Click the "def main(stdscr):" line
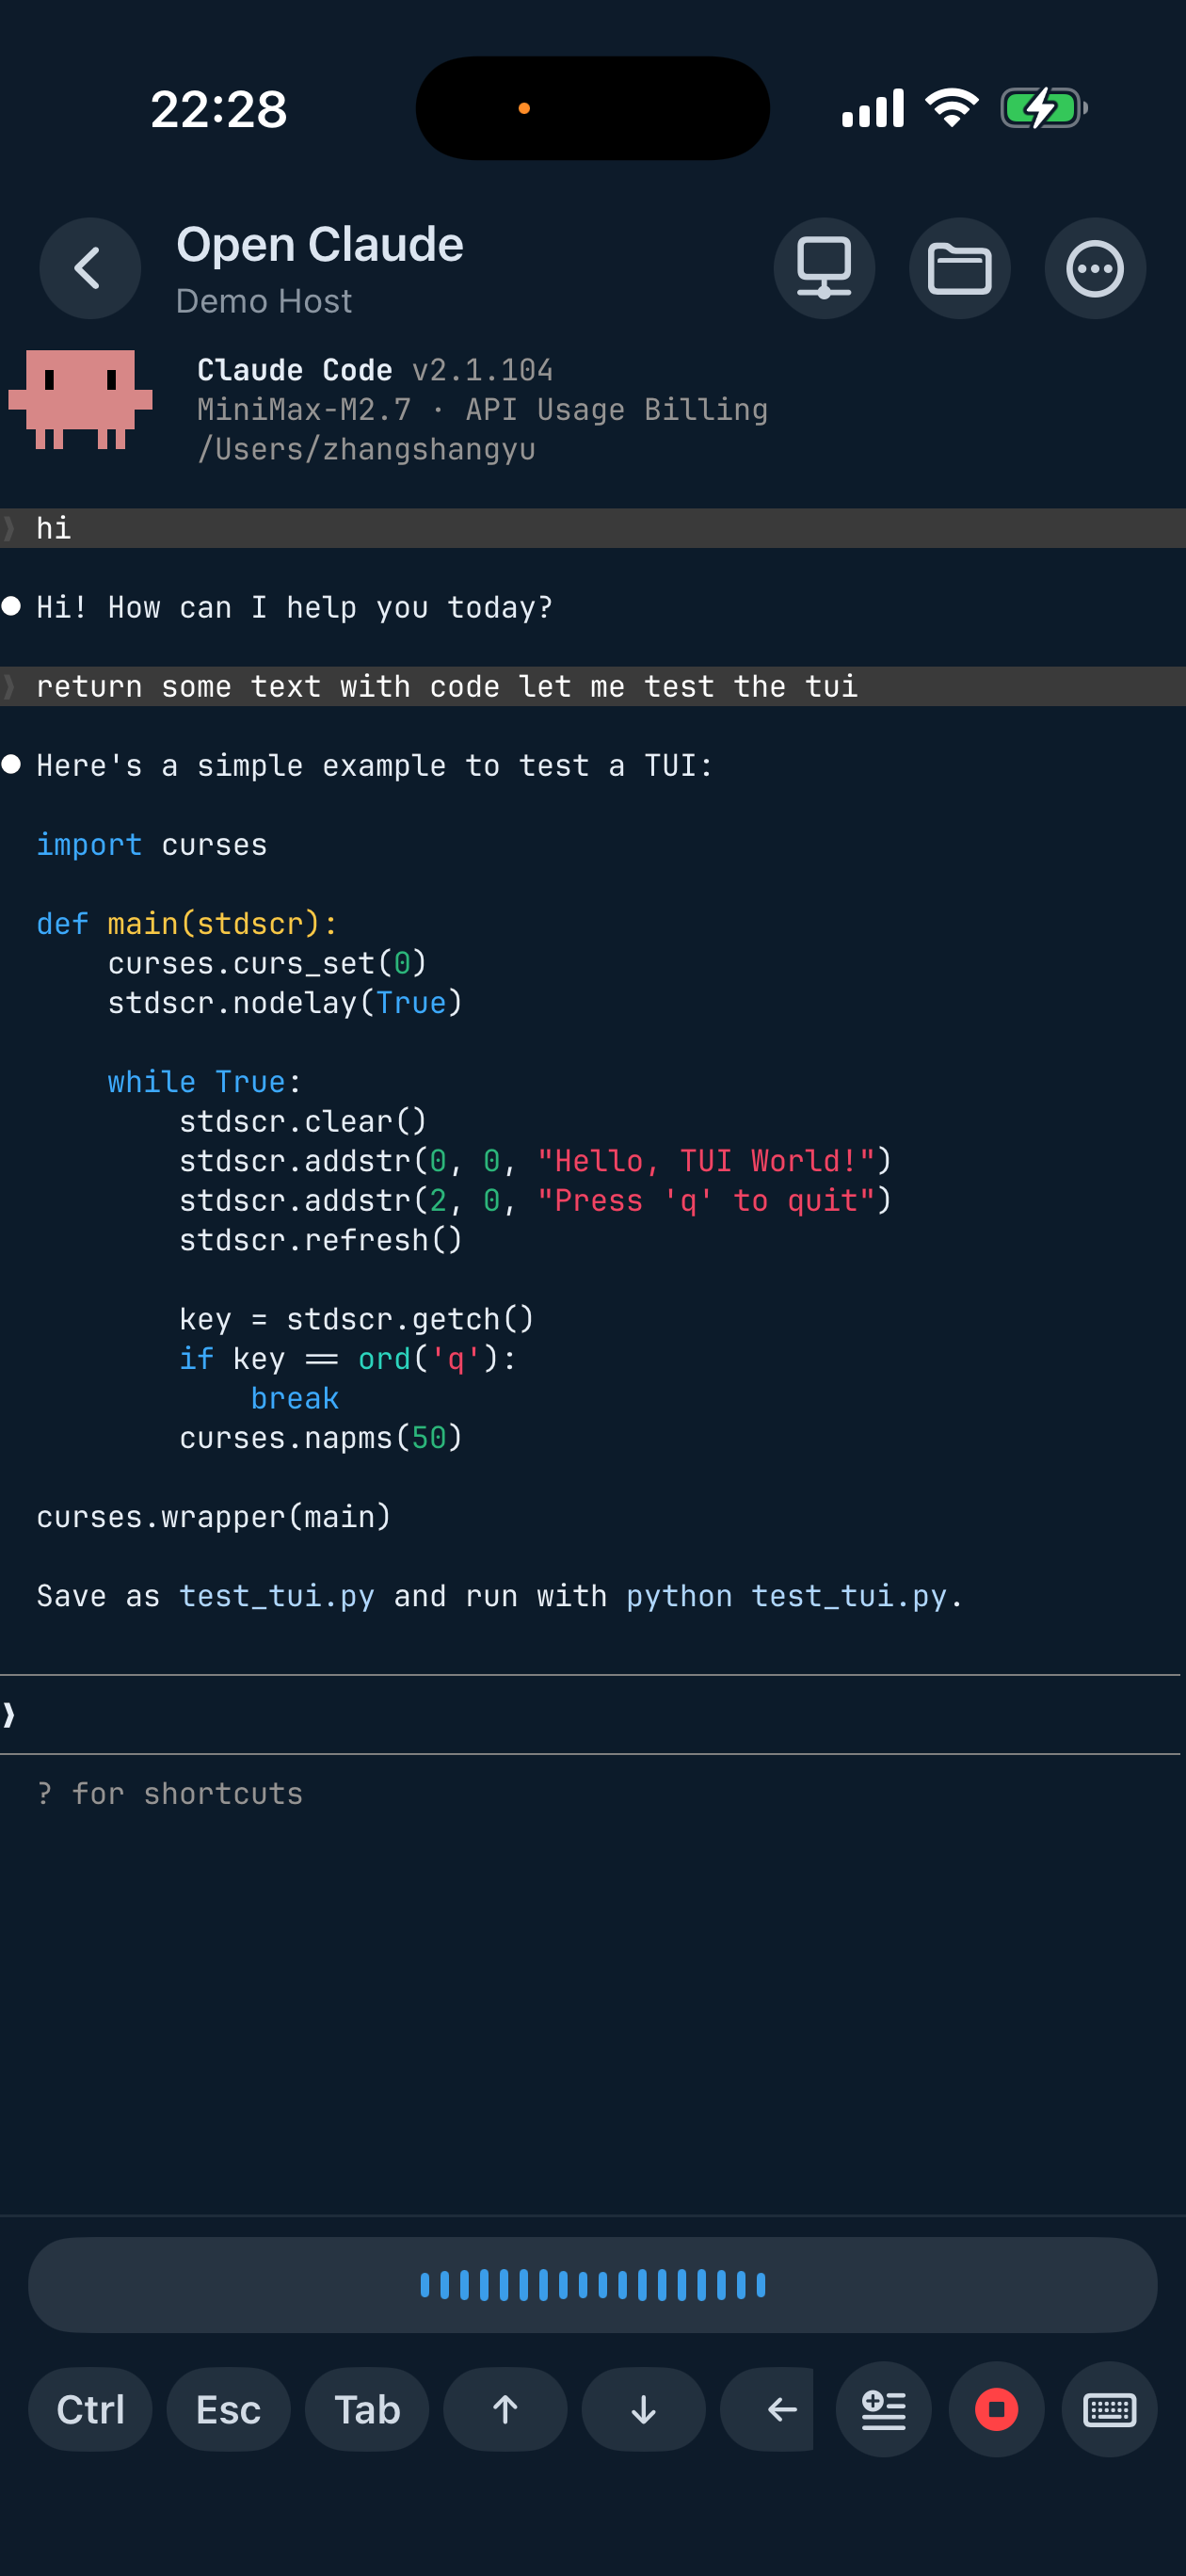This screenshot has height=2576, width=1186. click(x=187, y=924)
